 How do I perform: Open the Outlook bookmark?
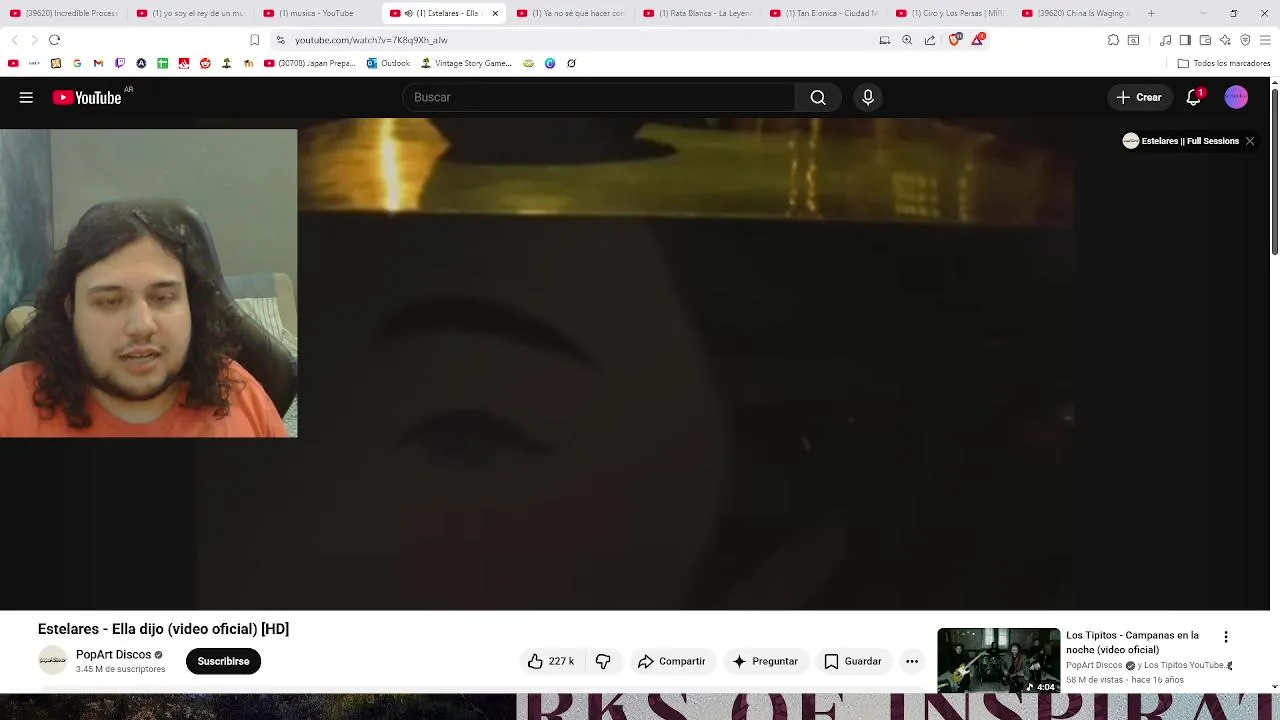click(x=388, y=63)
